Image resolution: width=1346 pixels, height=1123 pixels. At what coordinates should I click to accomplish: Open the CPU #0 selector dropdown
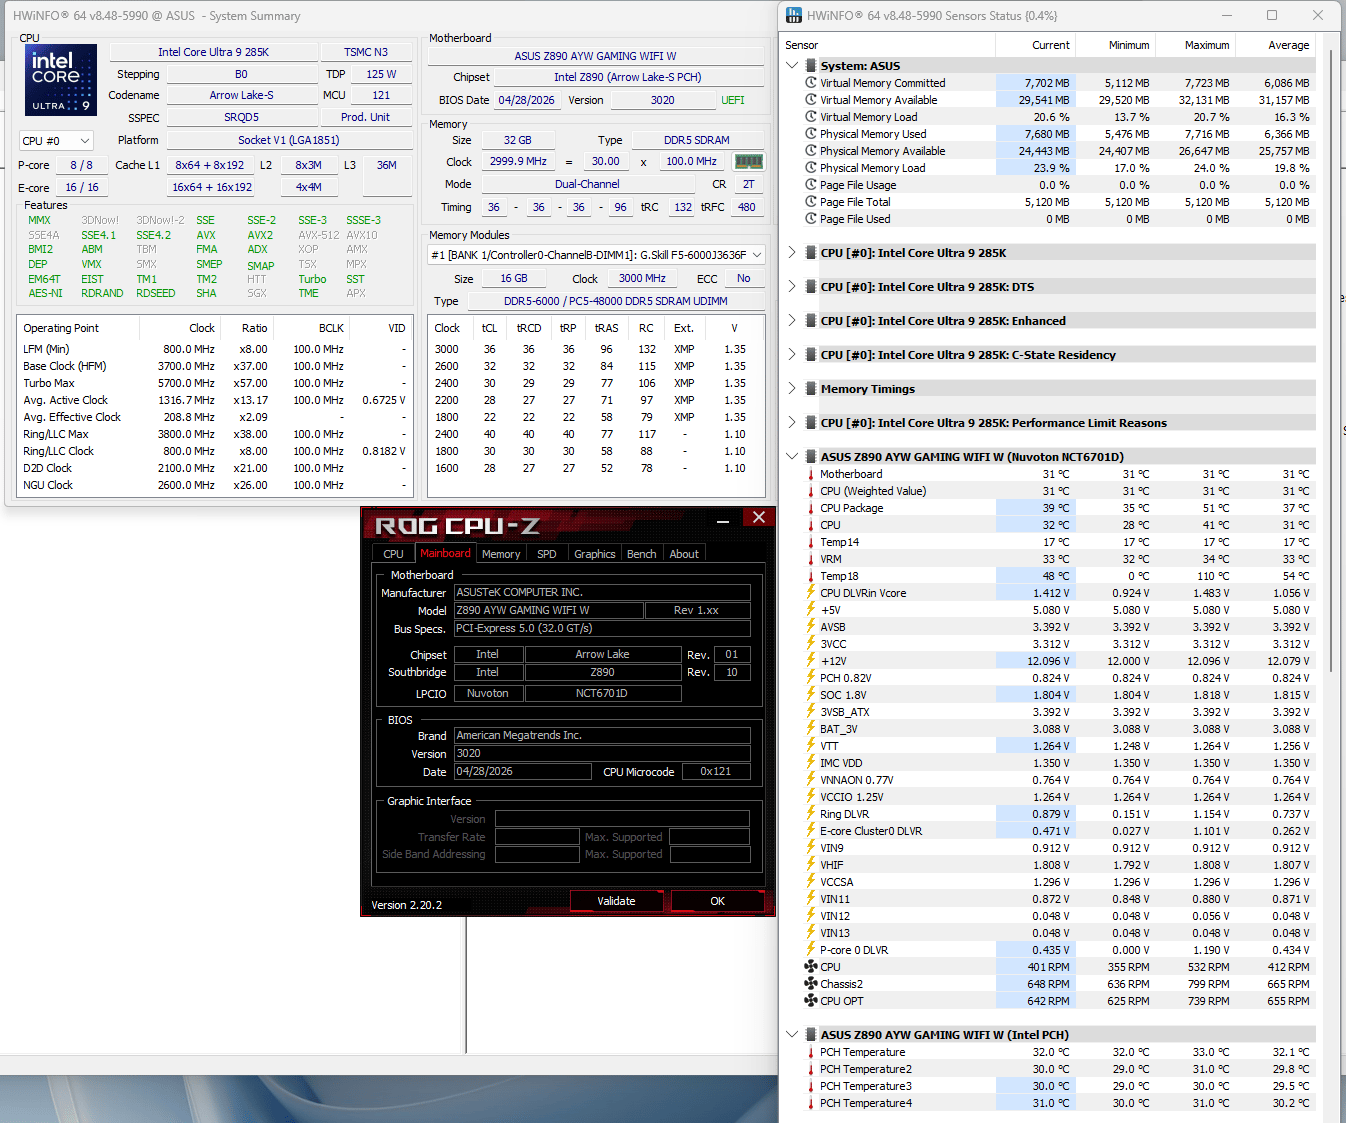pyautogui.click(x=57, y=141)
